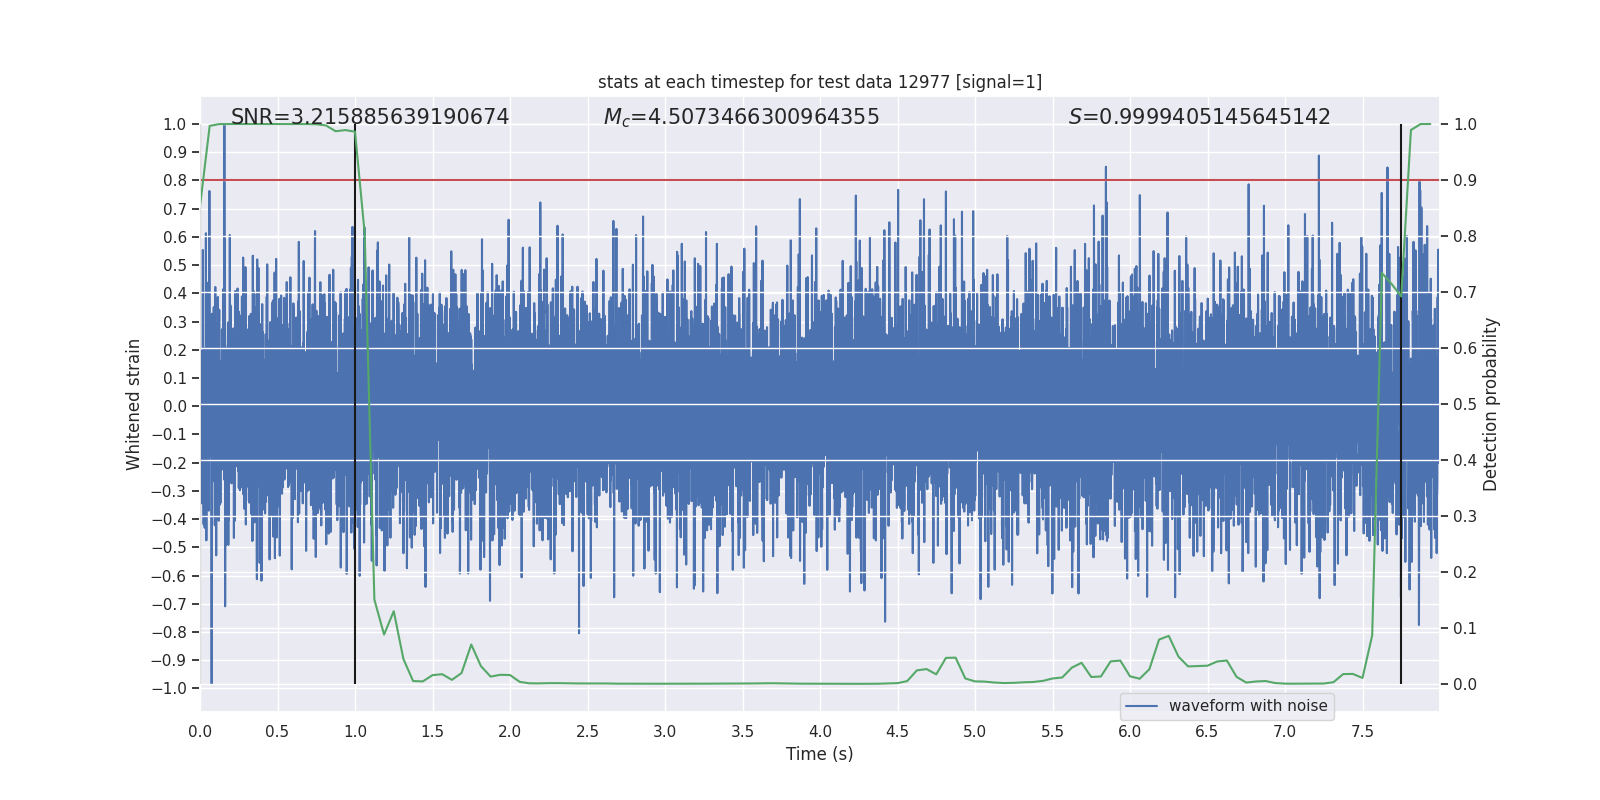
Task: Click the 'waveform with noise' legend label
Action: coord(1248,706)
